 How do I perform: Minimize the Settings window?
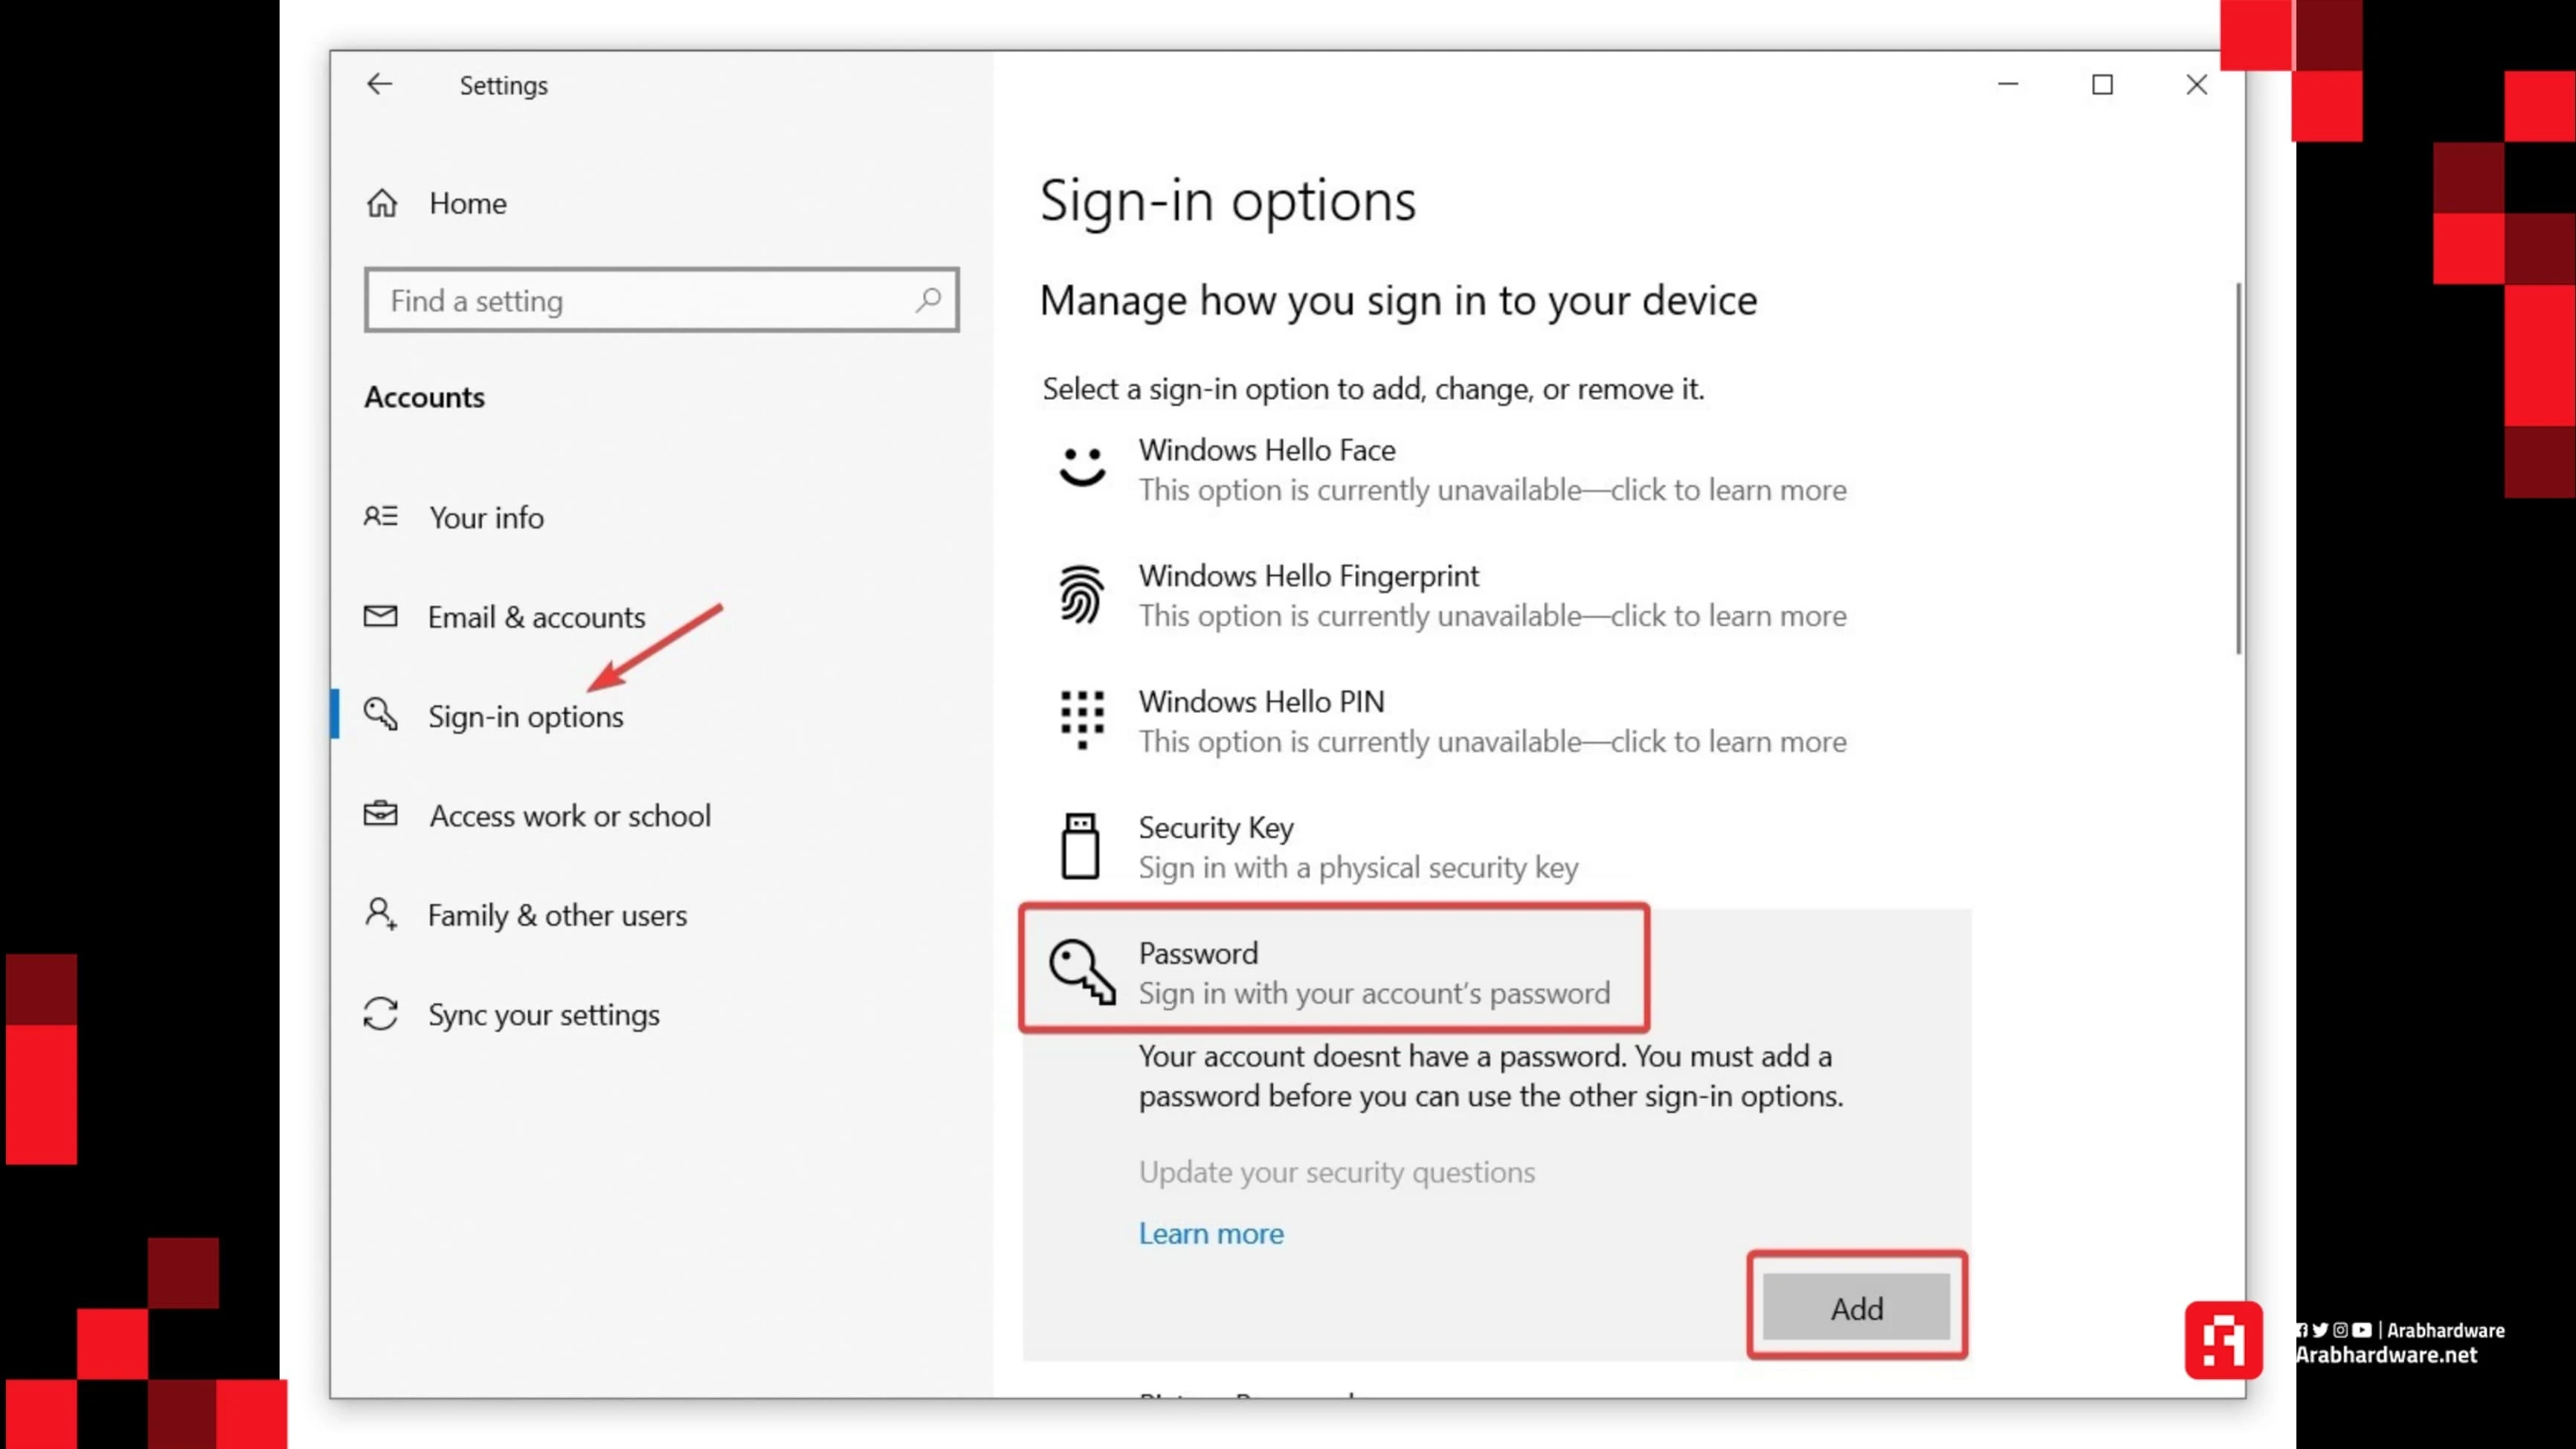pyautogui.click(x=2008, y=84)
